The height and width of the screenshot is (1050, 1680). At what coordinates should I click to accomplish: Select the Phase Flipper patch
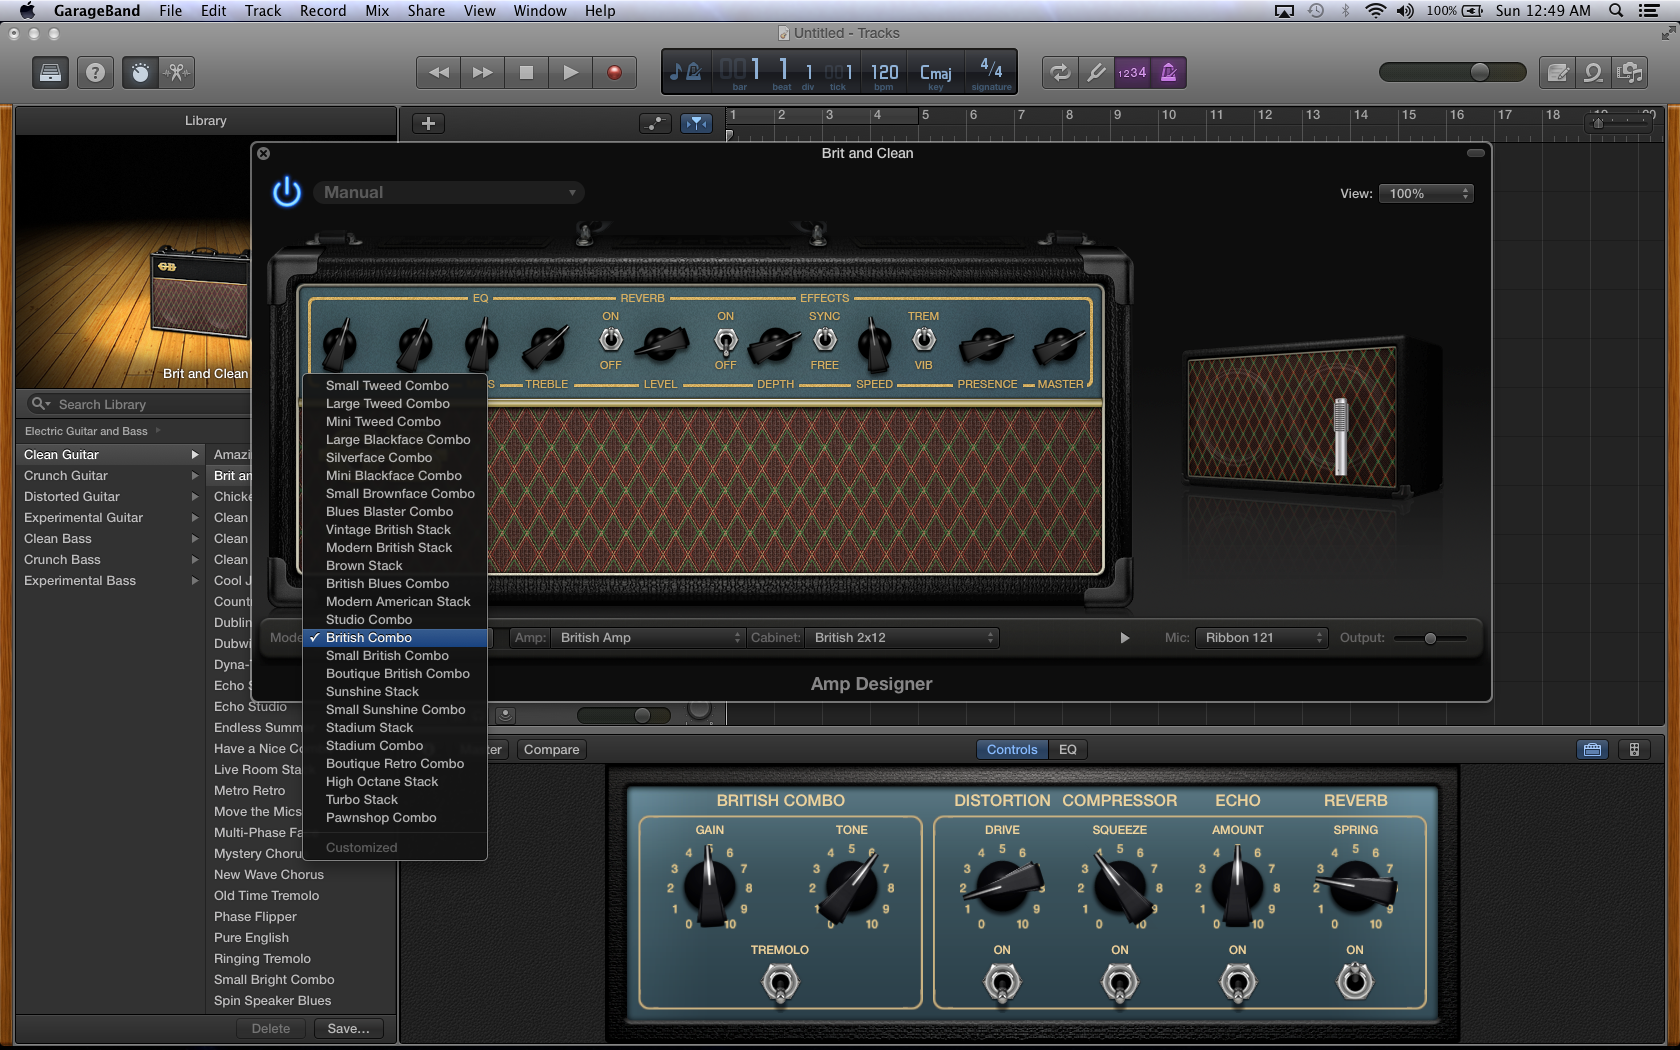click(255, 916)
